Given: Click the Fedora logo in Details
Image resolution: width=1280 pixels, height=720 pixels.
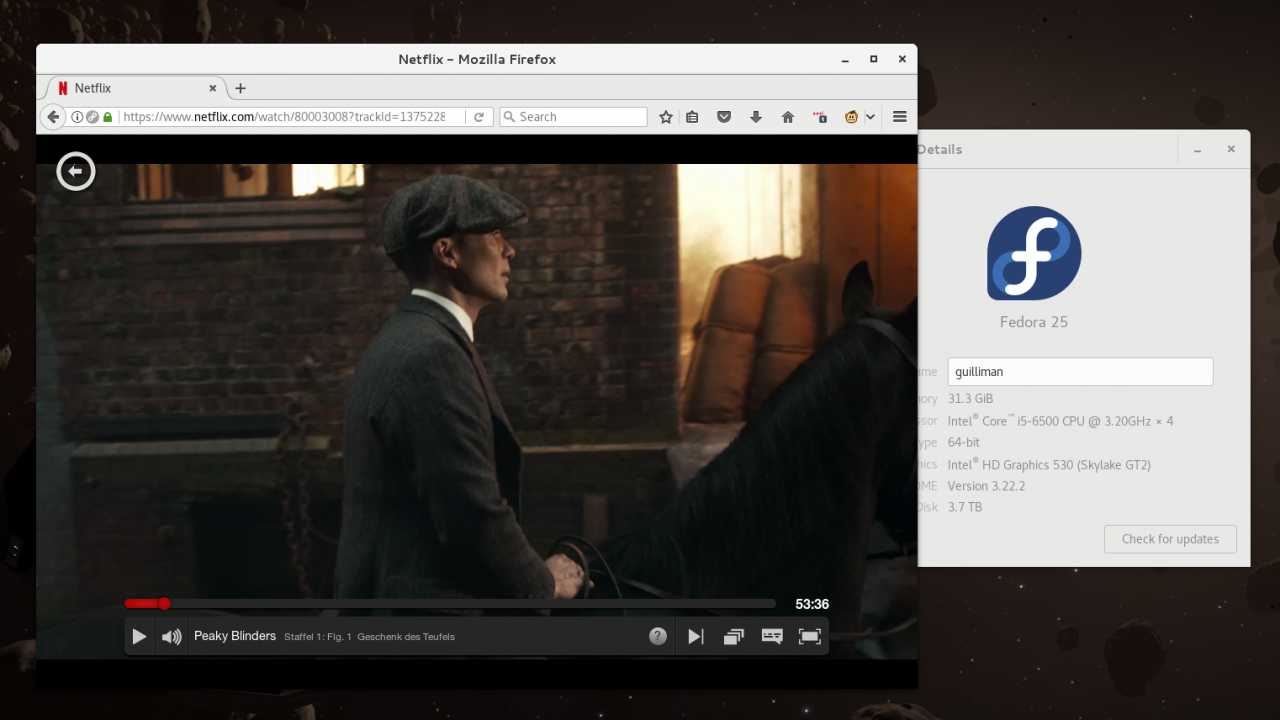Looking at the screenshot, I should pyautogui.click(x=1034, y=253).
